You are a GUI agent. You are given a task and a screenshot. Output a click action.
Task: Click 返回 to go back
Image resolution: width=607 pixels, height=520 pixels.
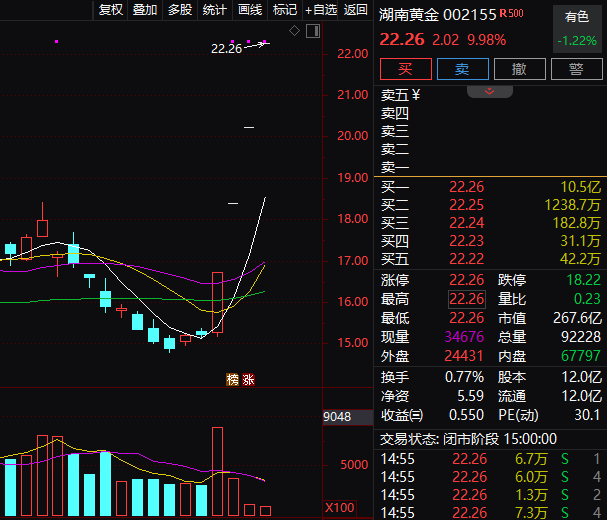point(356,10)
